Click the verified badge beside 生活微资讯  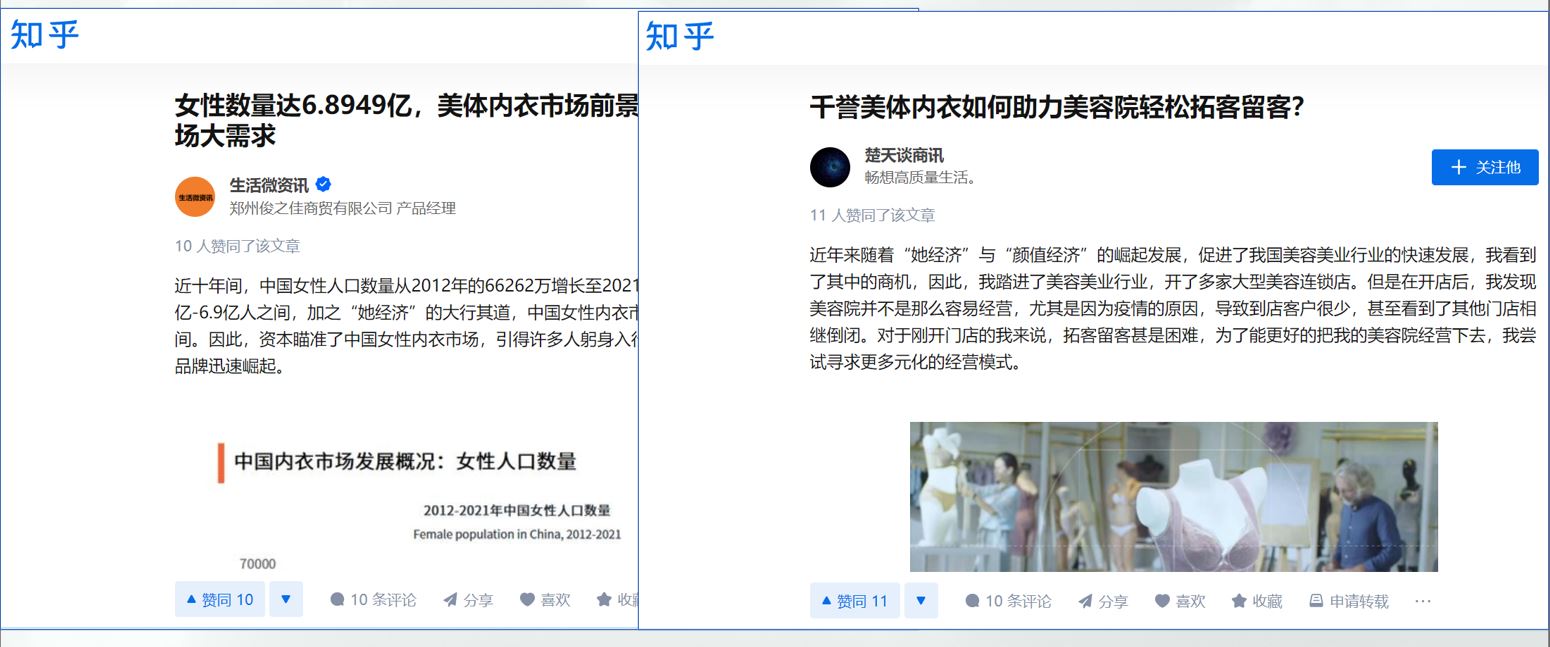pyautogui.click(x=323, y=184)
